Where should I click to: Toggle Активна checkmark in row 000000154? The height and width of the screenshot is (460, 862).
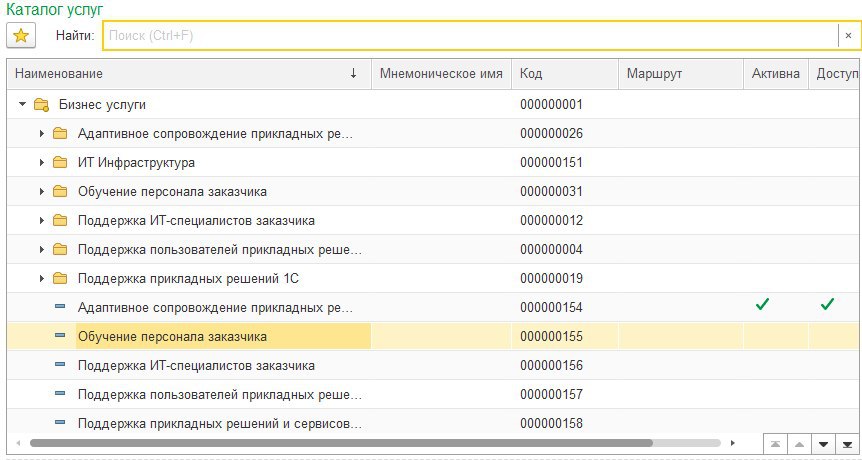click(x=762, y=304)
